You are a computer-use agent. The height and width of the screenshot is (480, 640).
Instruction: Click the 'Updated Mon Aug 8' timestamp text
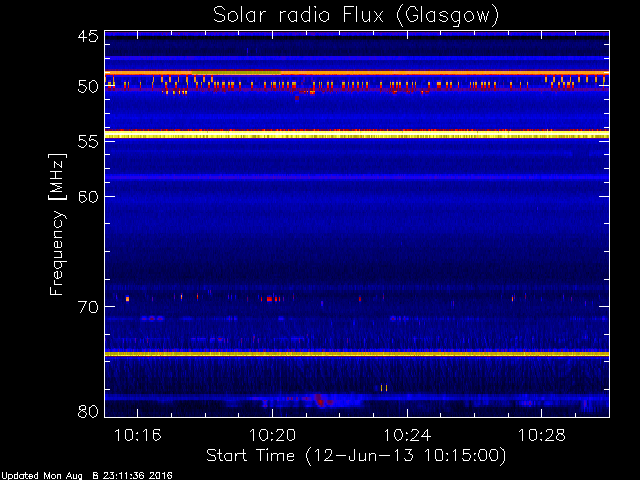tap(86, 476)
